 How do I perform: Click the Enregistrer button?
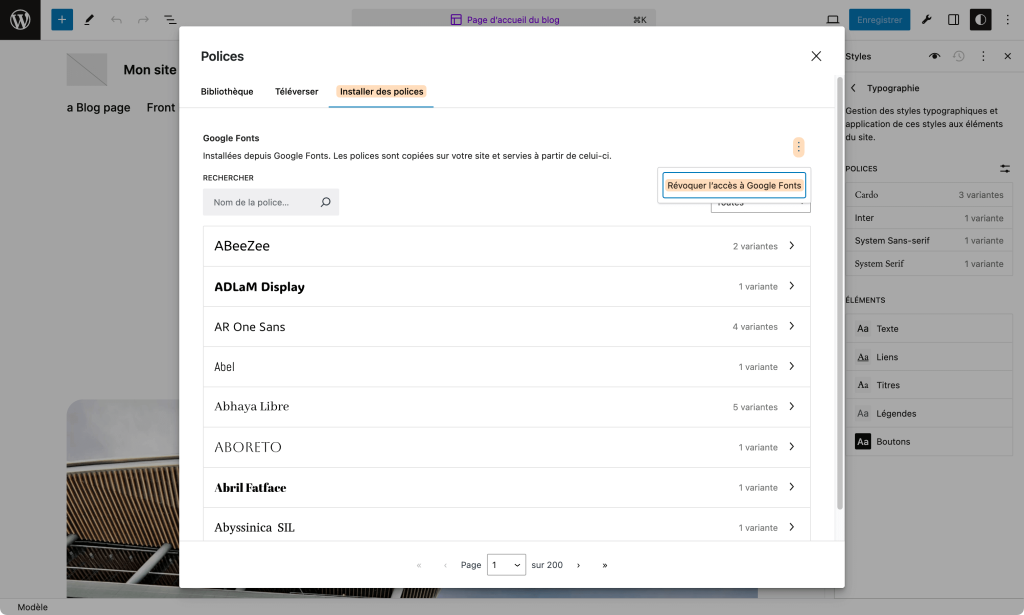(879, 20)
